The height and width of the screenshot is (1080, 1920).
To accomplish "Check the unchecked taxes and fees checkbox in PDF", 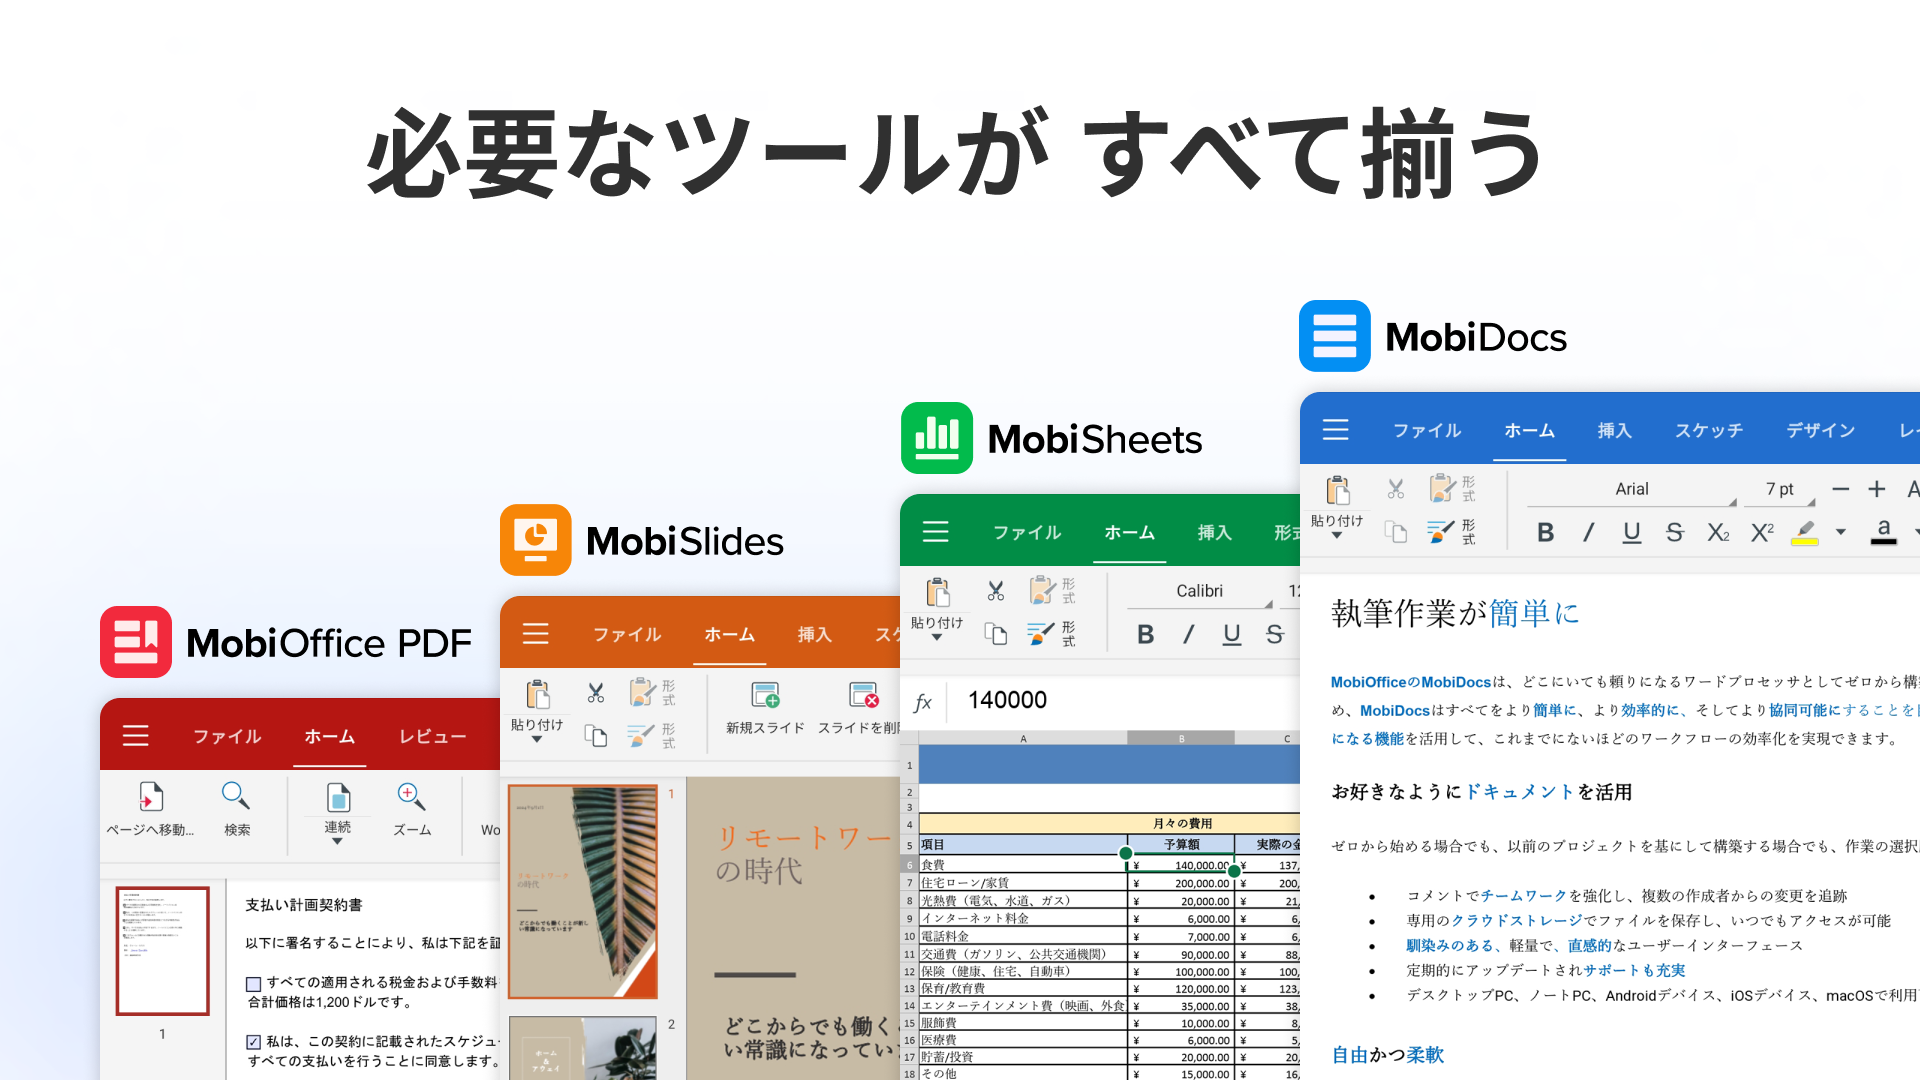I will (254, 984).
